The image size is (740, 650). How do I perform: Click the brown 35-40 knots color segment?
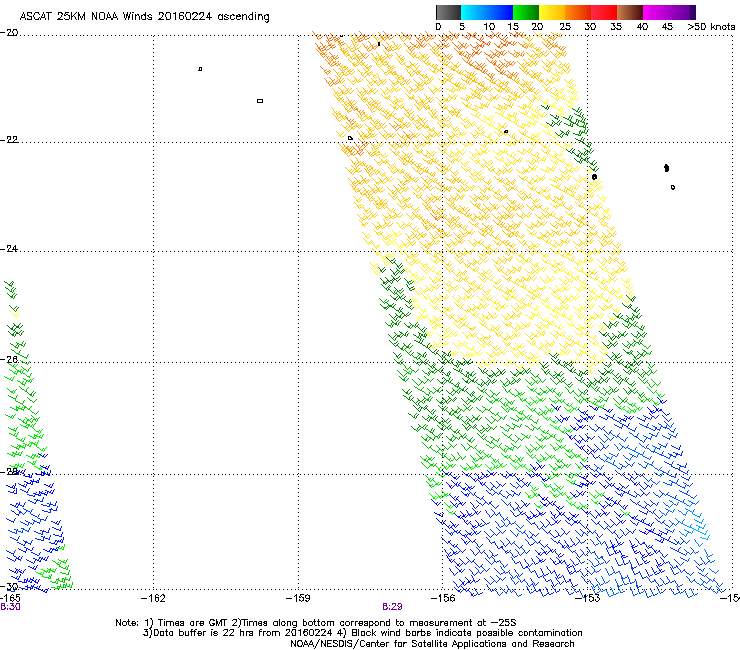pos(630,12)
